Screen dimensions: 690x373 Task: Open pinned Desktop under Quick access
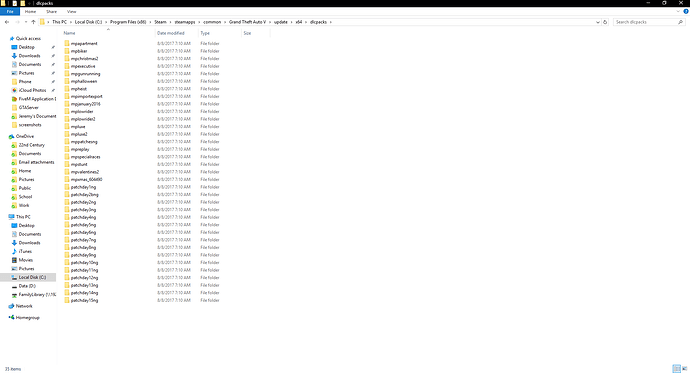tap(26, 47)
